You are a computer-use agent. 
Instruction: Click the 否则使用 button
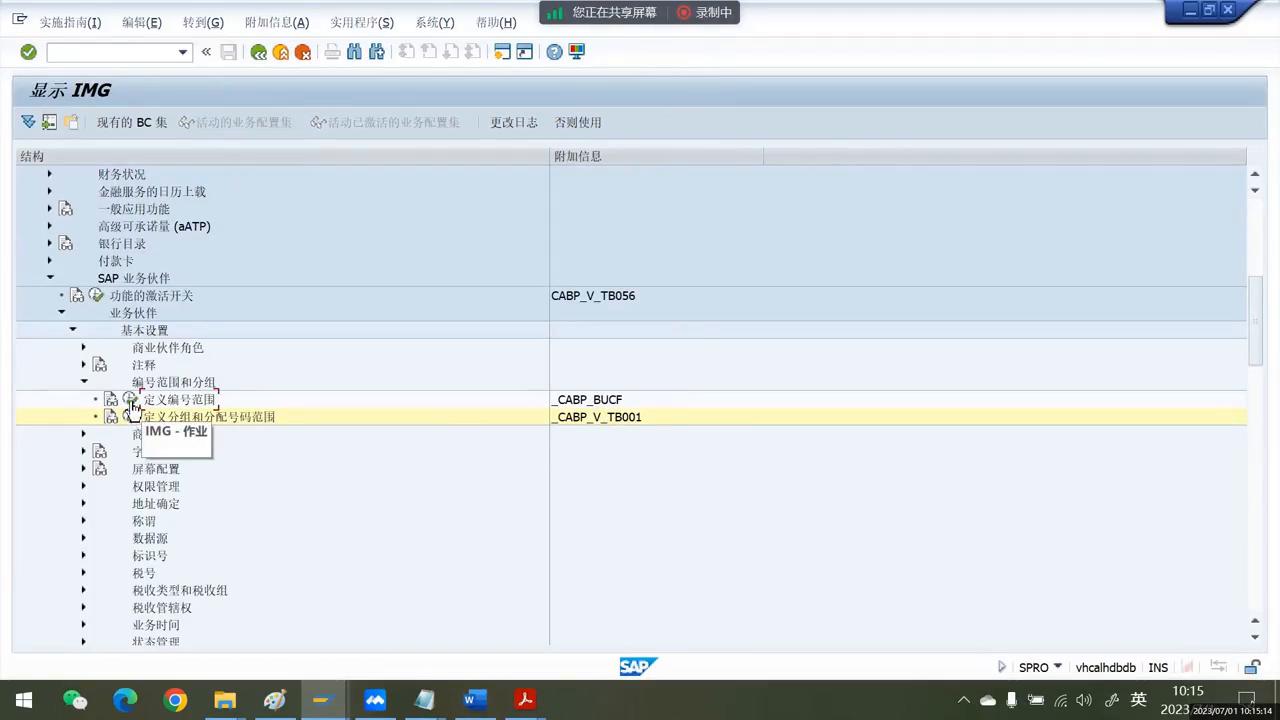click(578, 122)
